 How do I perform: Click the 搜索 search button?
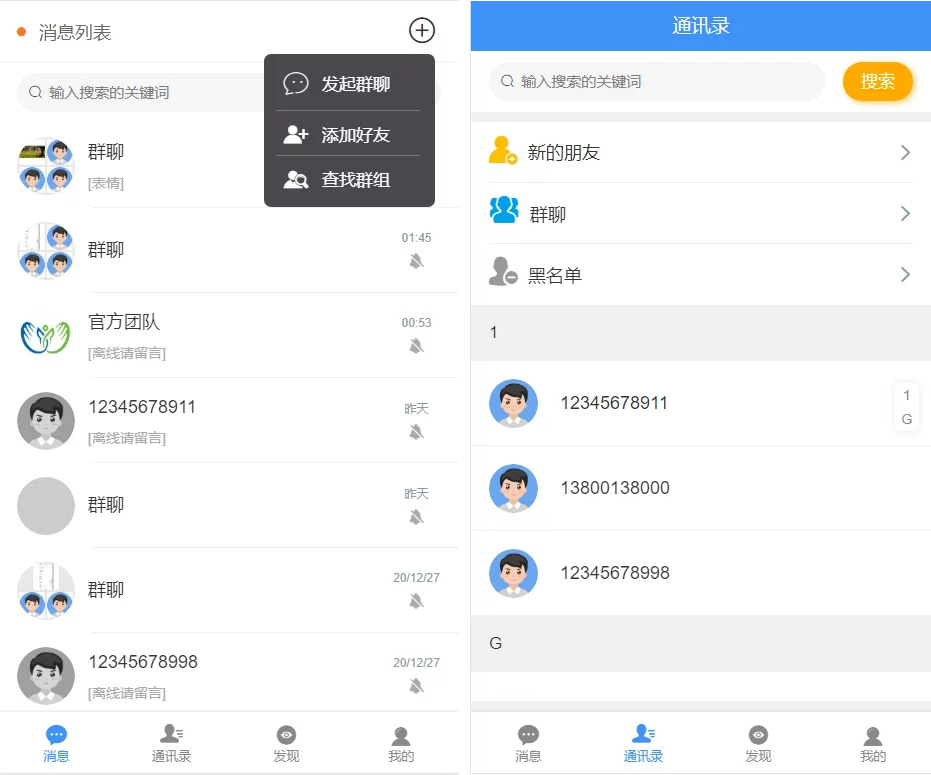877,82
